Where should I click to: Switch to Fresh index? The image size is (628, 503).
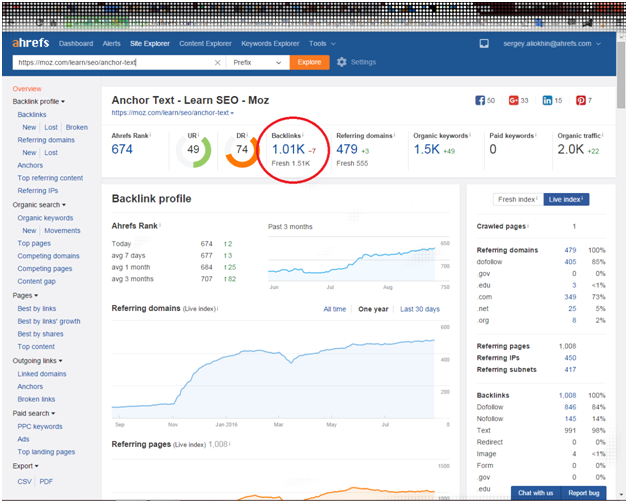[x=518, y=199]
